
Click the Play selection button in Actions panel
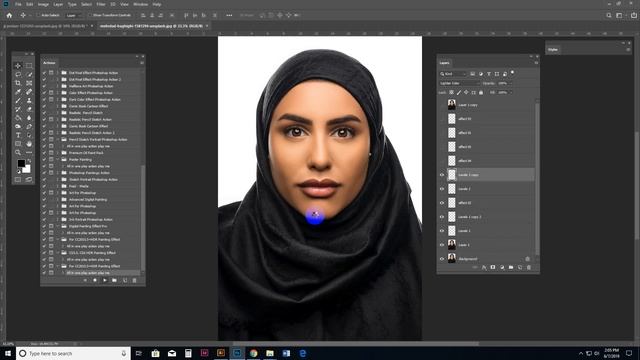104,280
